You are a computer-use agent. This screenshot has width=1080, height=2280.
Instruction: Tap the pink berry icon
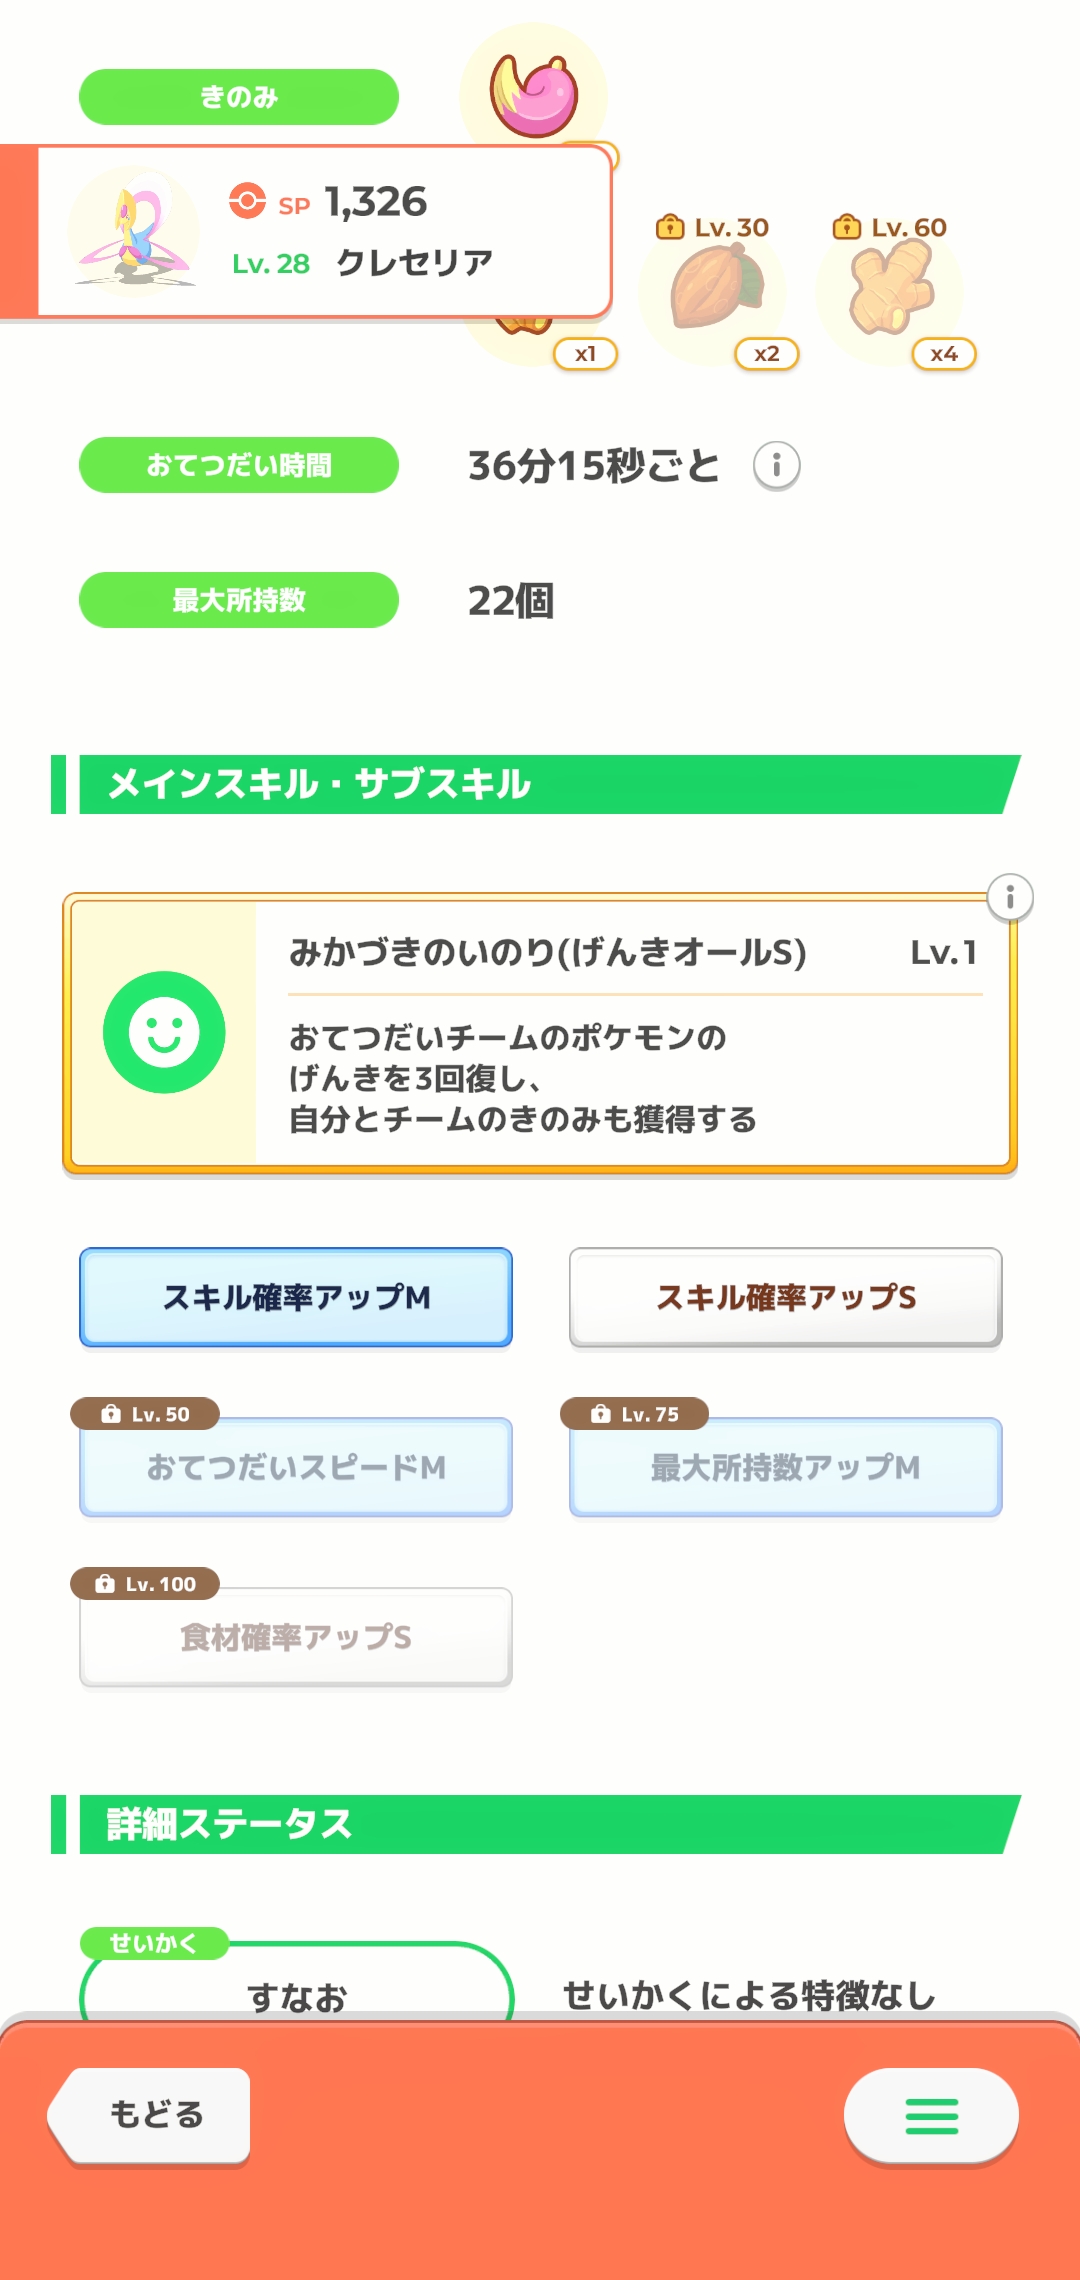tap(534, 93)
